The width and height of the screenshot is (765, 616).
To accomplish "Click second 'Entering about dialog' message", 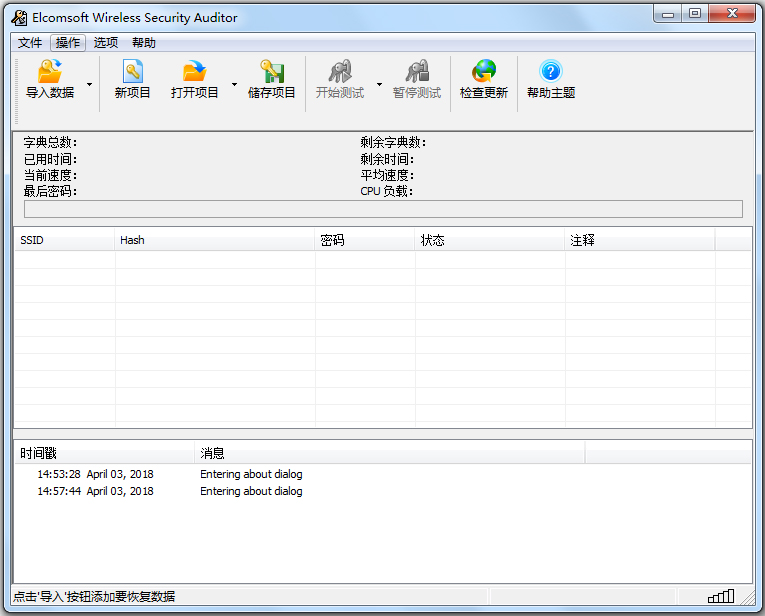I will [x=251, y=491].
